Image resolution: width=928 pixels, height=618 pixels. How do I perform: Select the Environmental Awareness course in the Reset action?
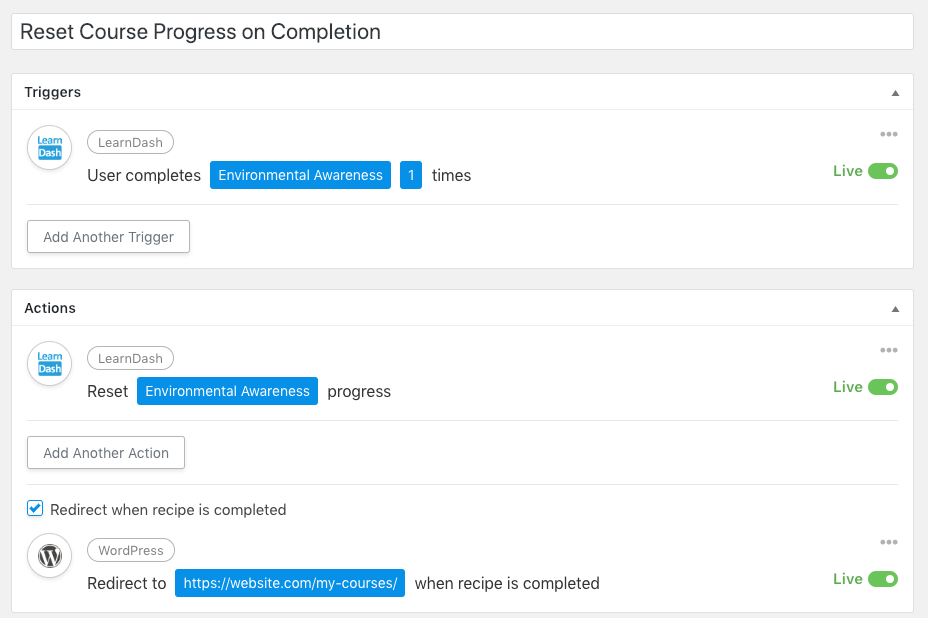pyautogui.click(x=227, y=391)
